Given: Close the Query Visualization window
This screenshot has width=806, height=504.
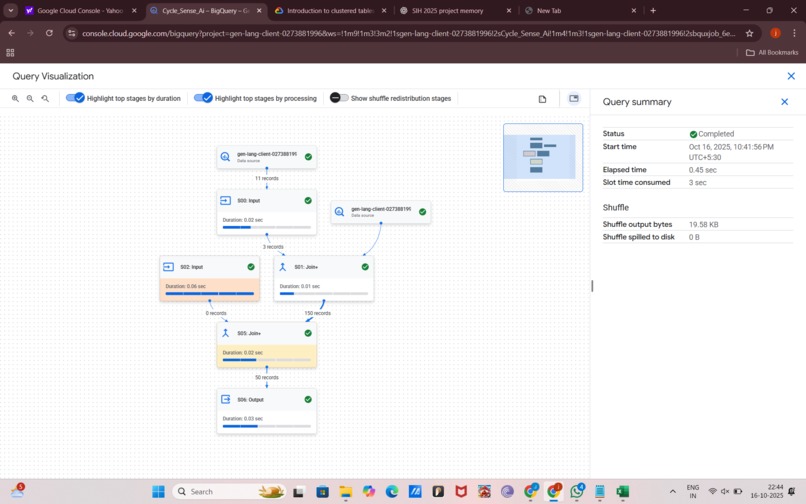Looking at the screenshot, I should coord(791,76).
